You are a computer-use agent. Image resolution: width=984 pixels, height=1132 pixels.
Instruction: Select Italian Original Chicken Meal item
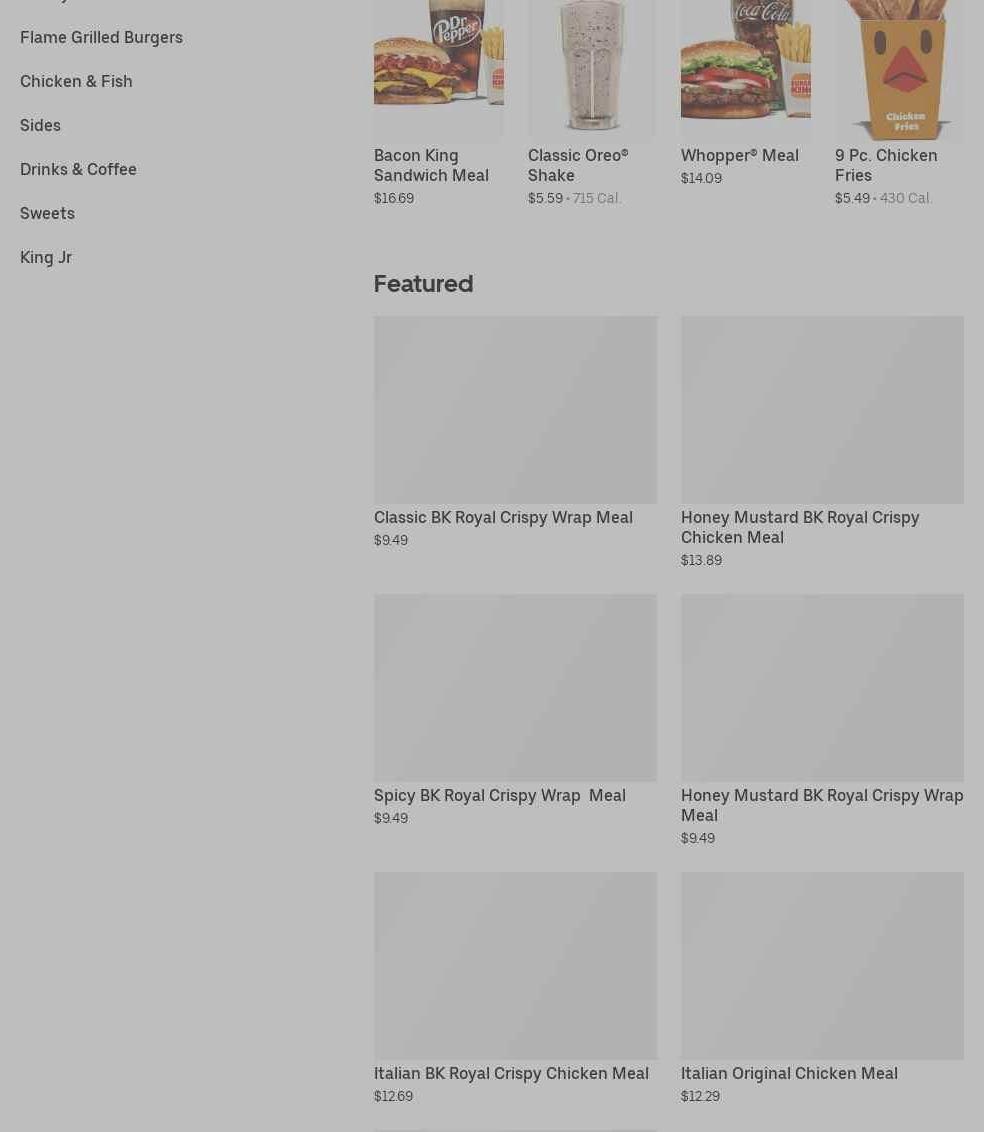[x=822, y=988]
